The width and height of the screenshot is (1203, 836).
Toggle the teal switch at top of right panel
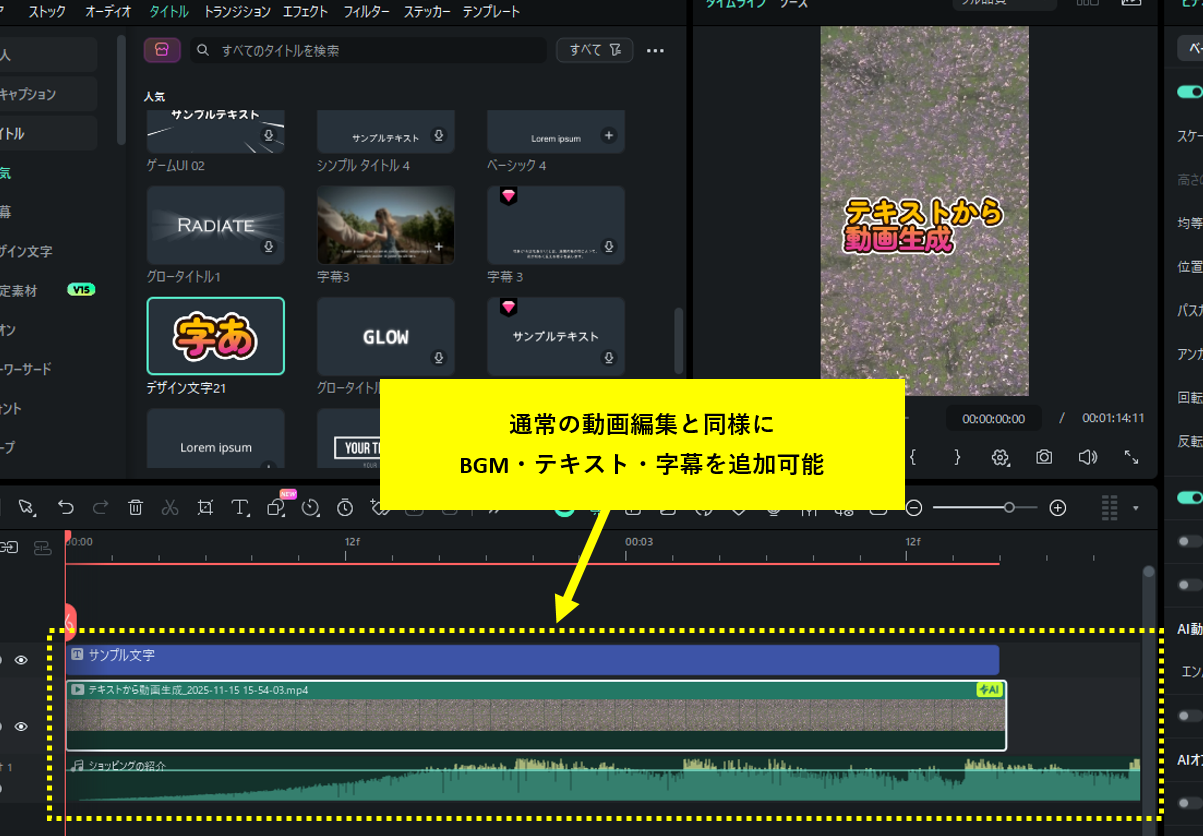click(x=1190, y=91)
